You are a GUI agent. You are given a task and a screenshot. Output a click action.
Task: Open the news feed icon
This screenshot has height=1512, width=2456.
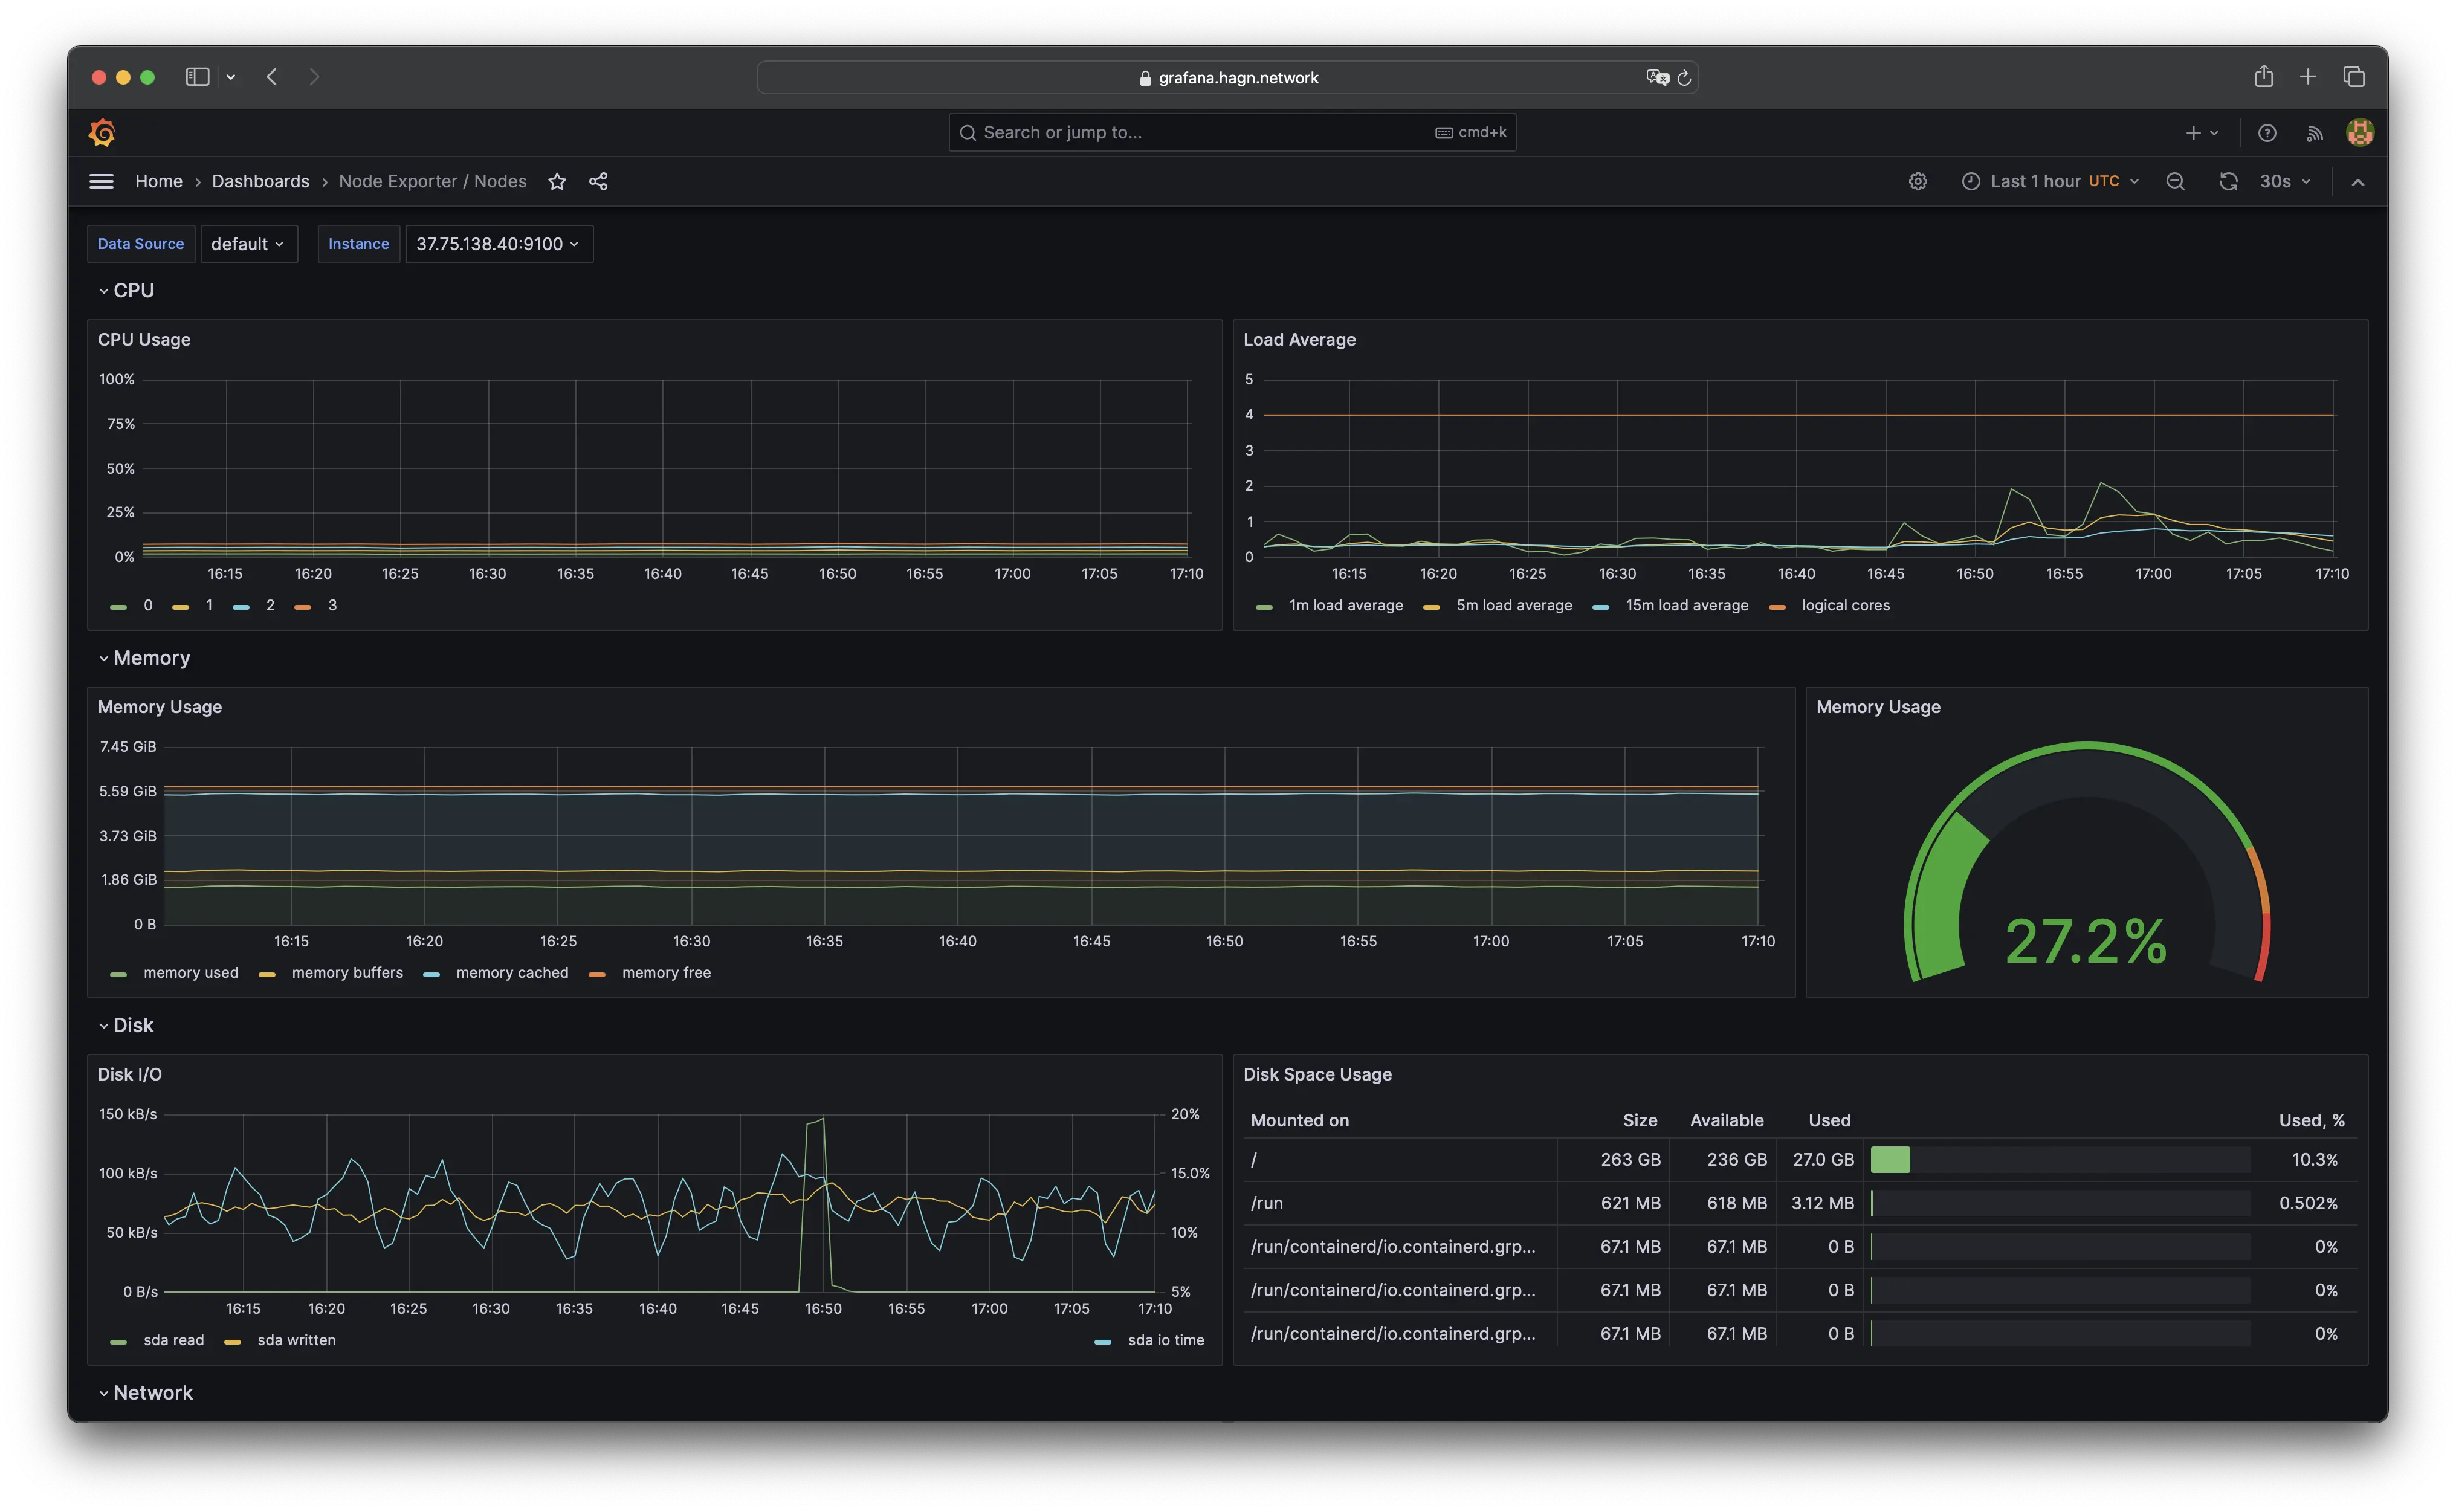(2314, 133)
